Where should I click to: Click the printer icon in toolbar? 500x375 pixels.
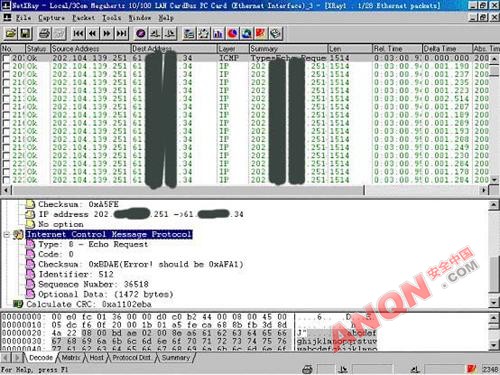pos(44,33)
